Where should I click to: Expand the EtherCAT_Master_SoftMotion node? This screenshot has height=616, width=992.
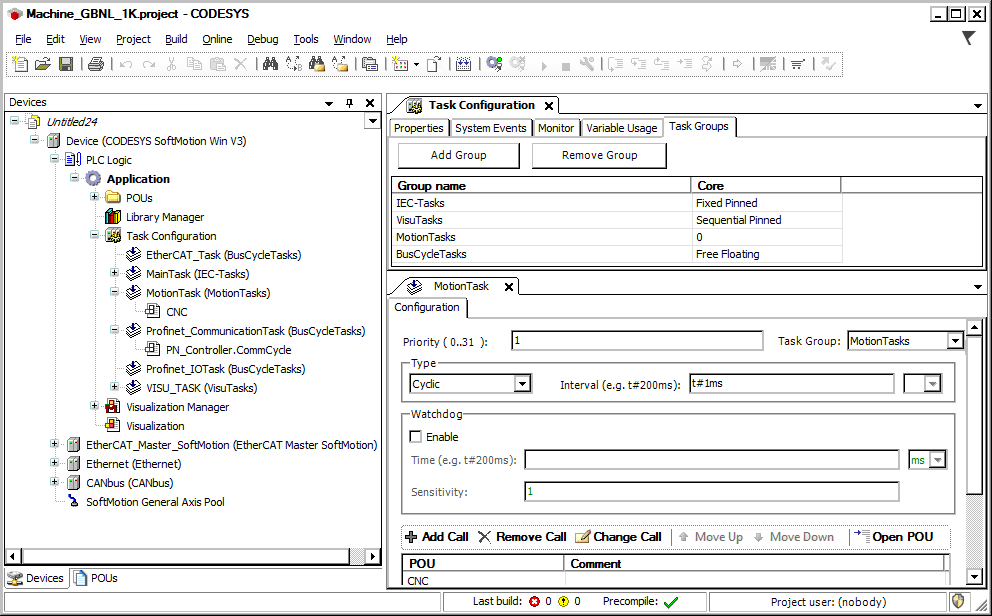(54, 444)
